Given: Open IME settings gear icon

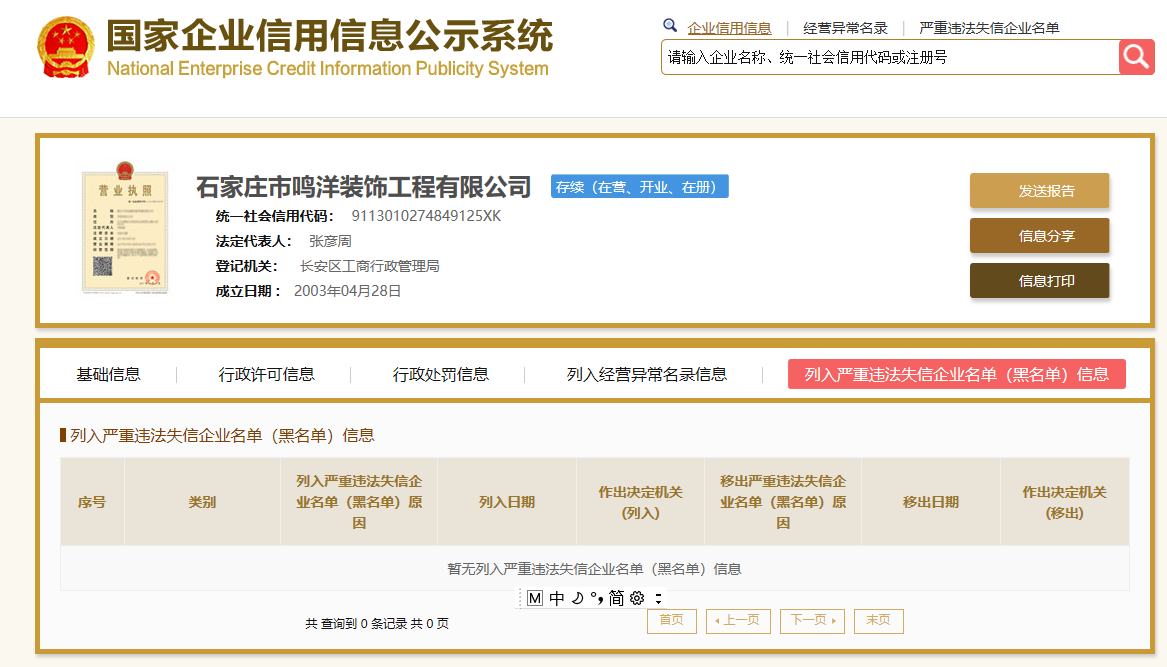Looking at the screenshot, I should pos(637,598).
